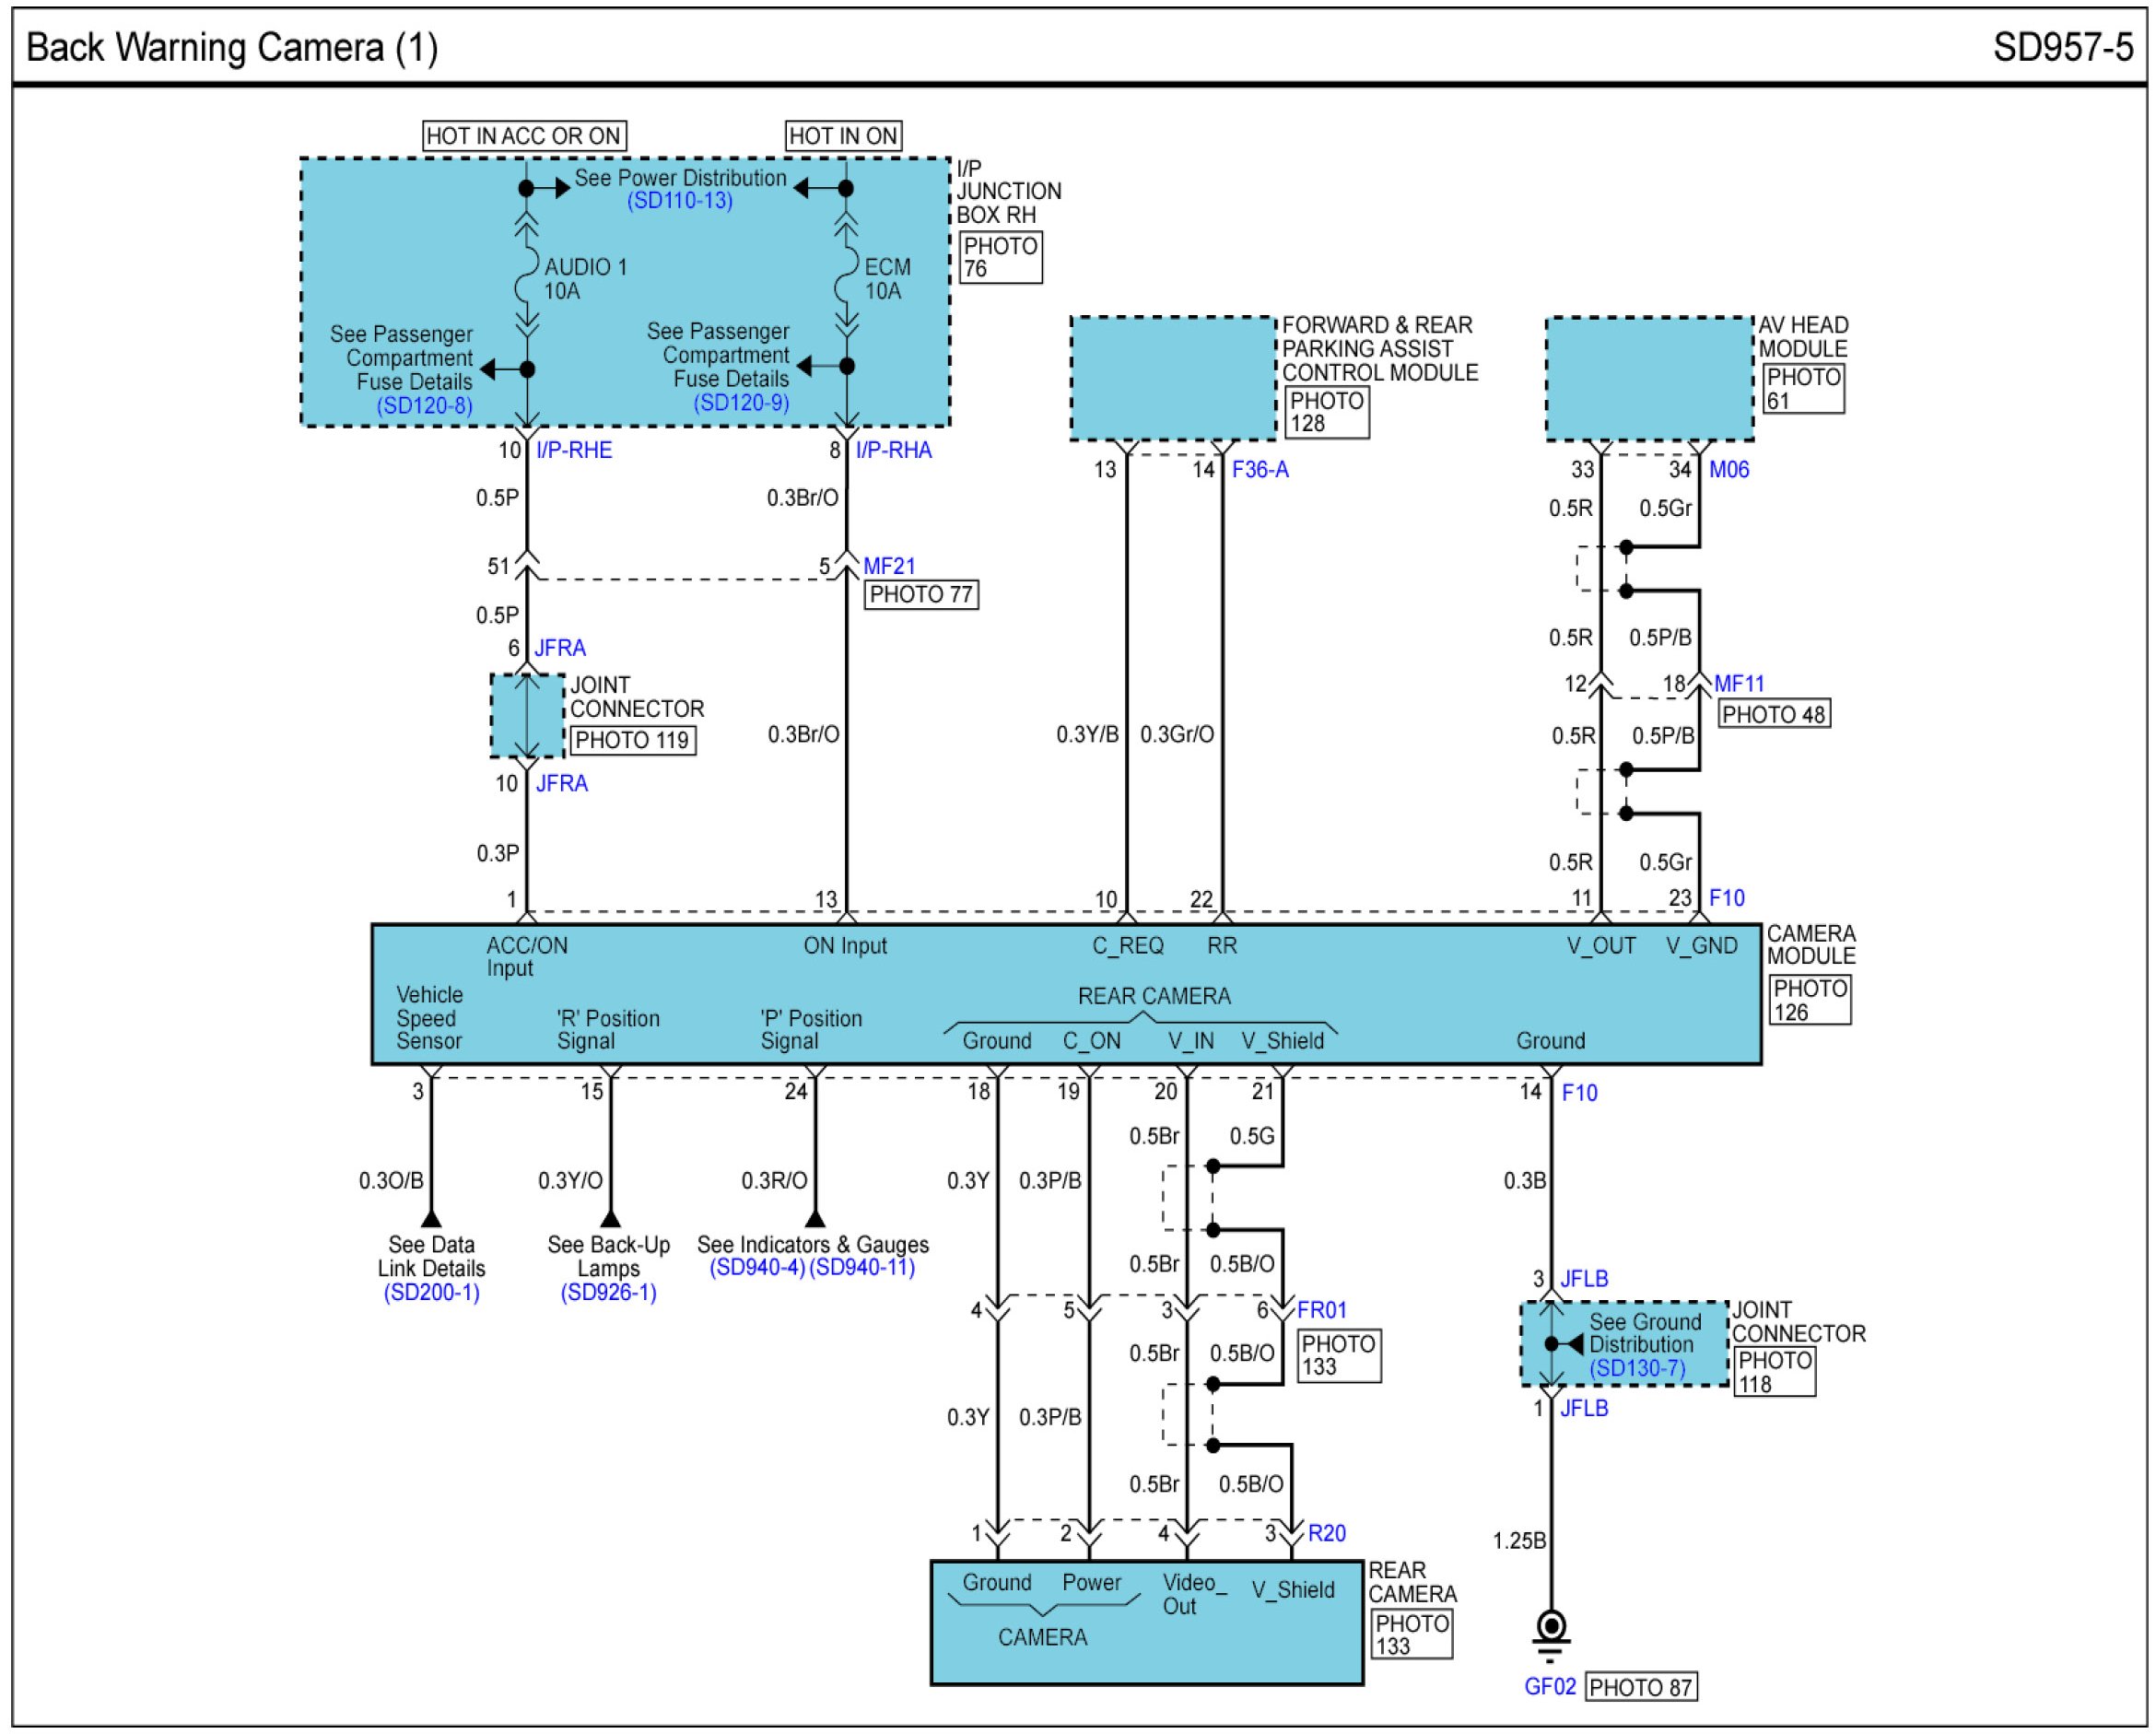Viewport: 2156px width, 1734px height.
Task: Select the PHOTO 76 reference box
Action: 1000,258
